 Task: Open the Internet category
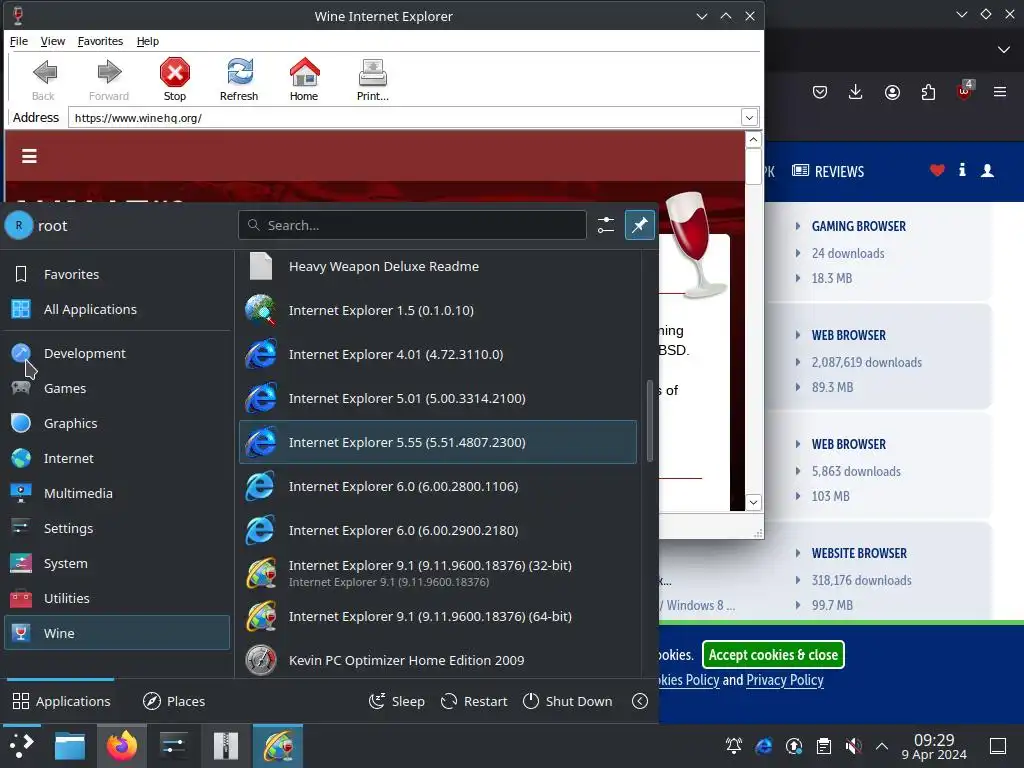[117, 458]
